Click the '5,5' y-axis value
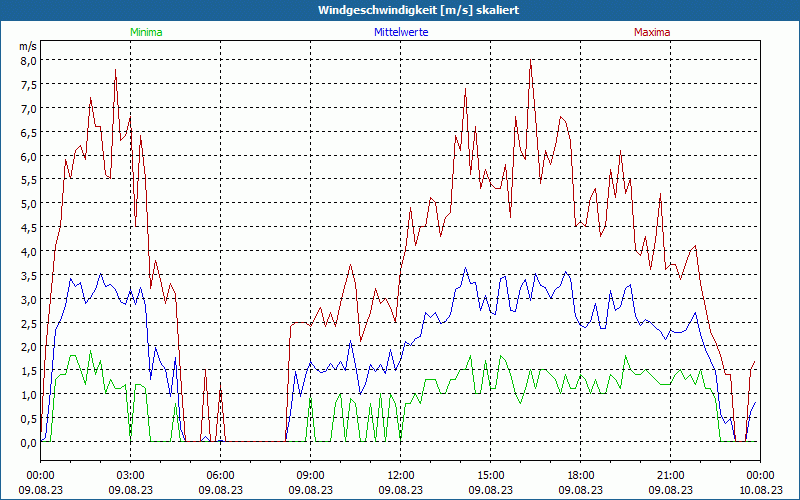 point(29,180)
